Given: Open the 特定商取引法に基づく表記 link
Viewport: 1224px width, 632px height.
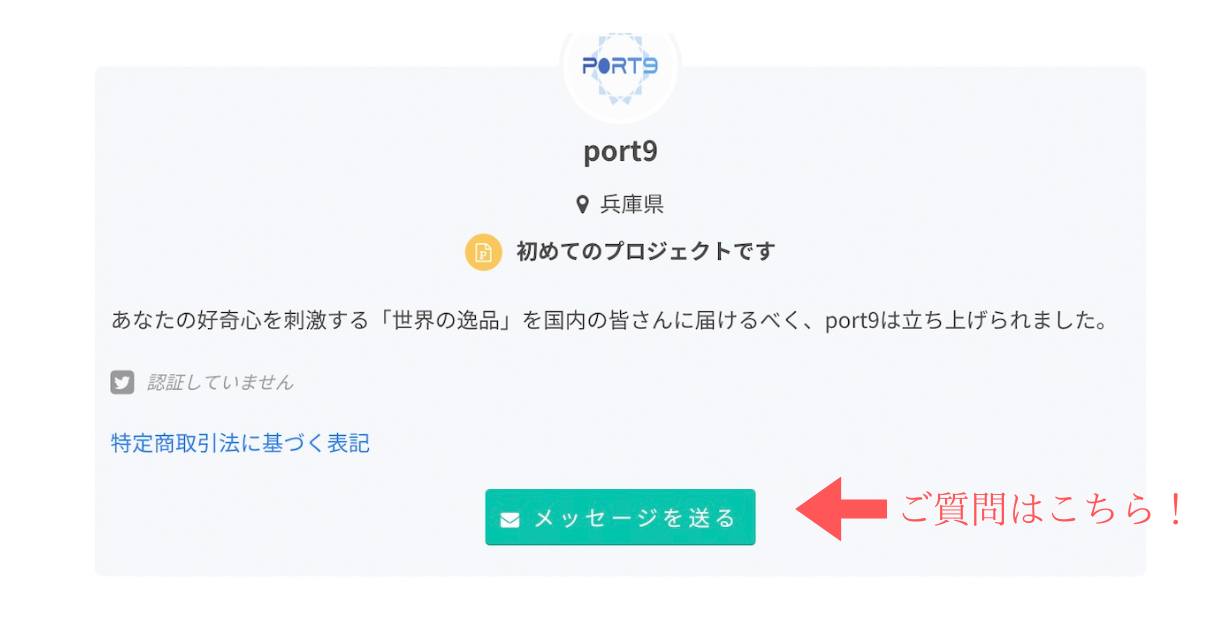Looking at the screenshot, I should [x=240, y=443].
